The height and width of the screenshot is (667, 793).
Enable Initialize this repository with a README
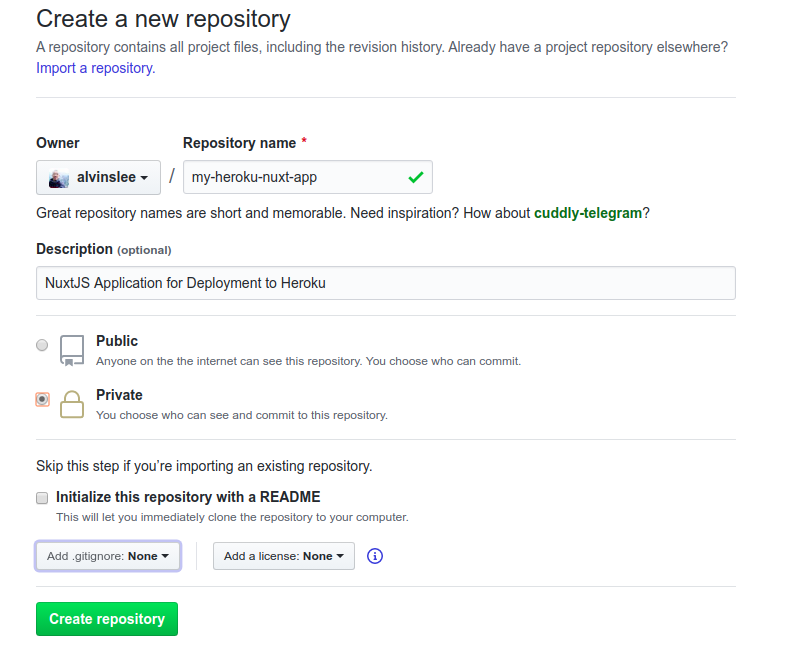coord(42,497)
